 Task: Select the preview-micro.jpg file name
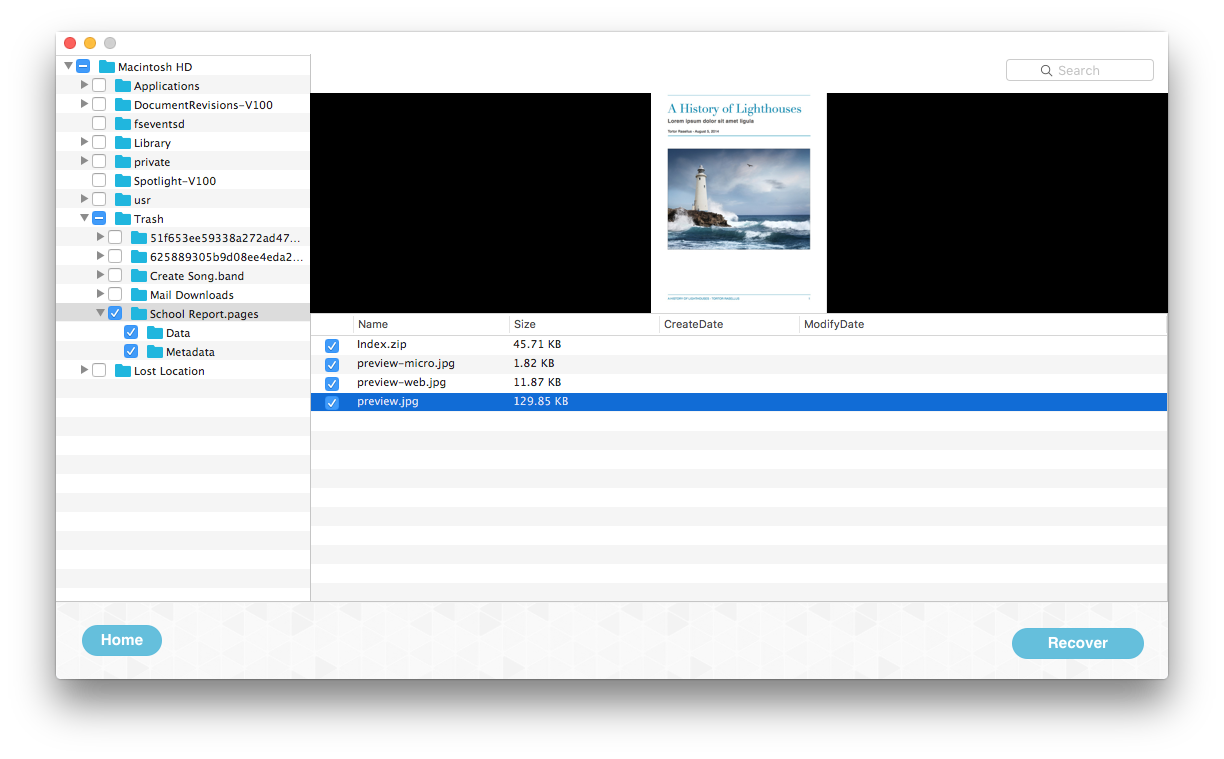click(x=406, y=364)
